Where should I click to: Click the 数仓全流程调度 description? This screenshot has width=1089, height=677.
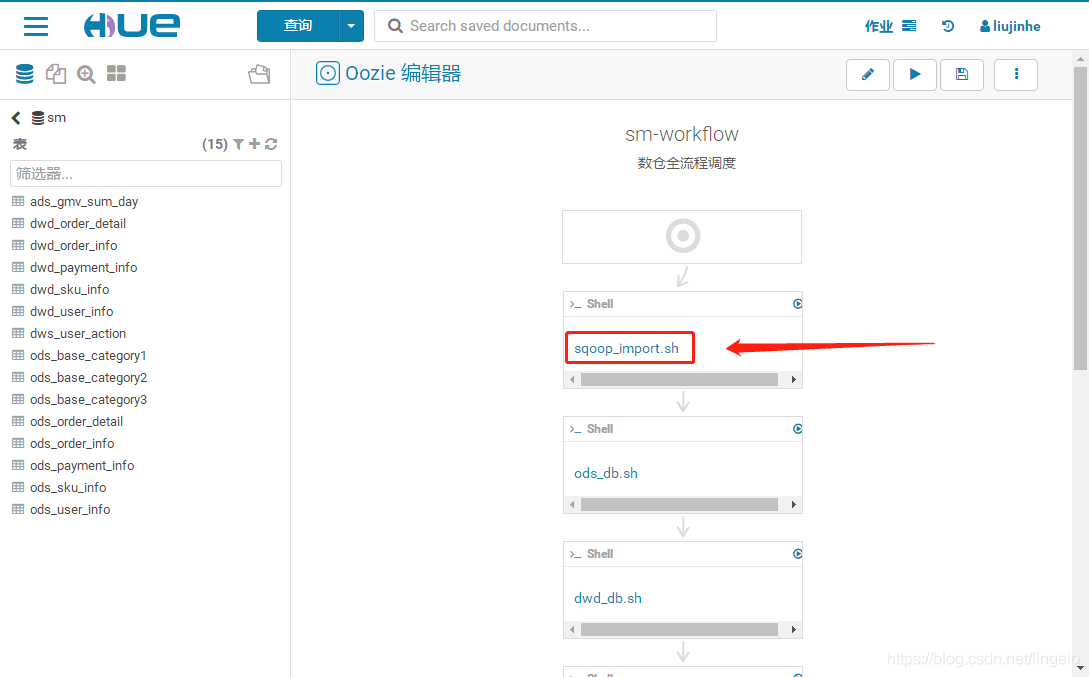tap(686, 163)
